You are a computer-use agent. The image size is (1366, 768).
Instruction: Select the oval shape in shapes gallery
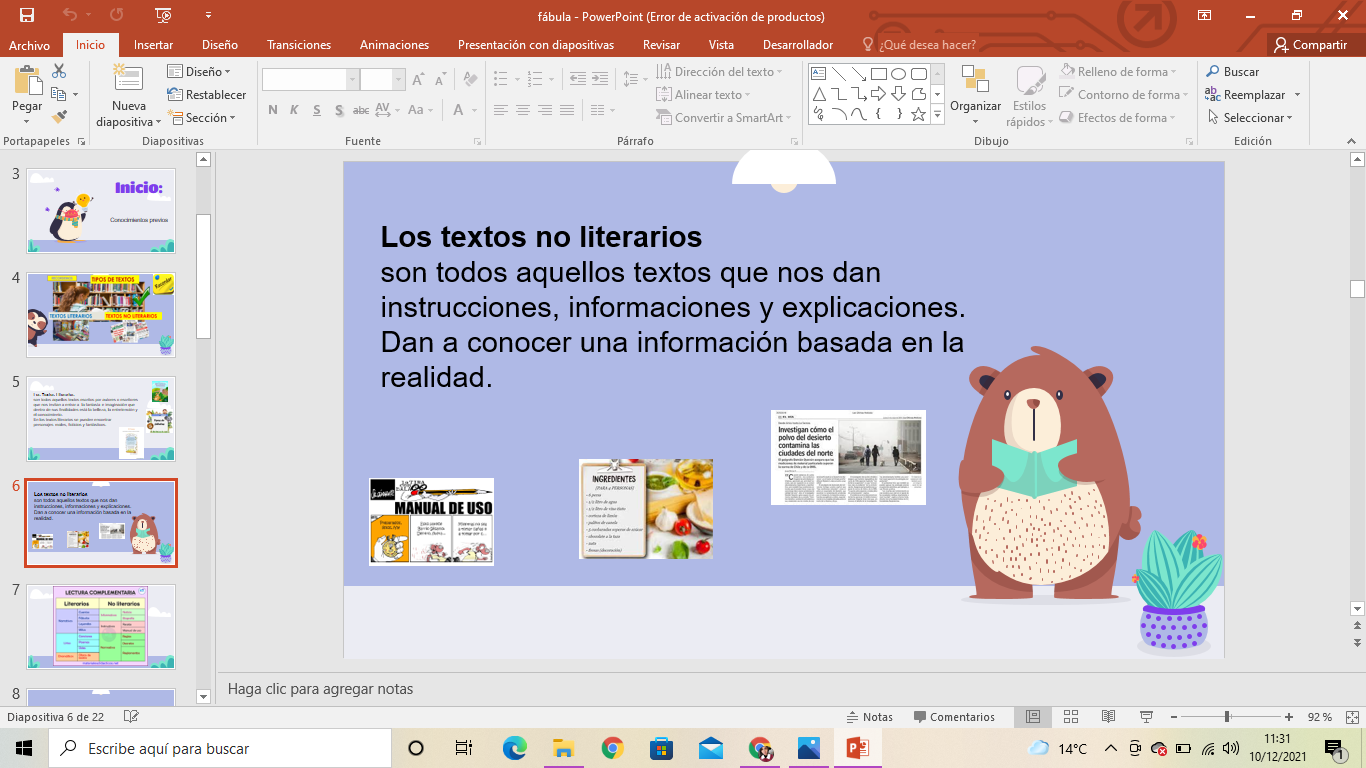pyautogui.click(x=898, y=73)
